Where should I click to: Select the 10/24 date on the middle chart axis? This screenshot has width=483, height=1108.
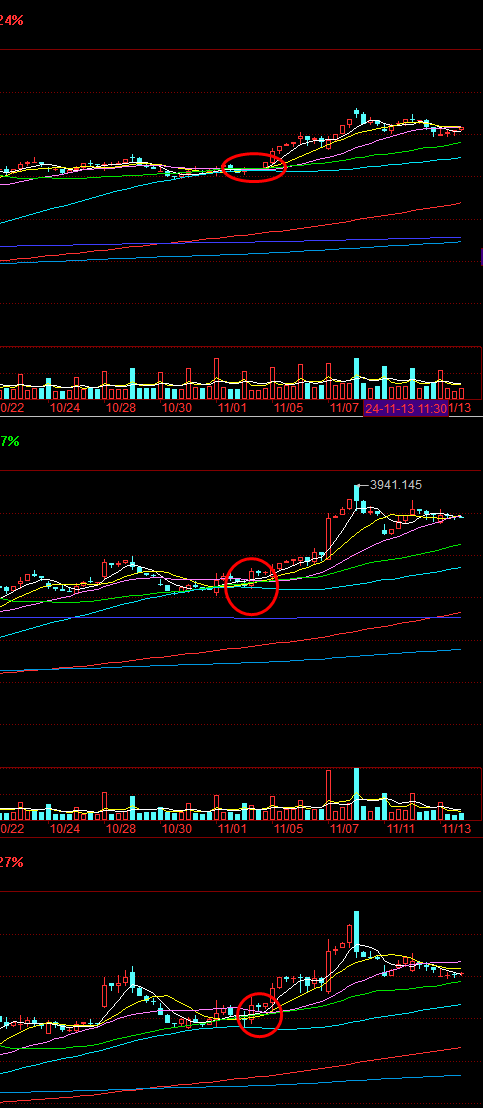click(x=65, y=828)
